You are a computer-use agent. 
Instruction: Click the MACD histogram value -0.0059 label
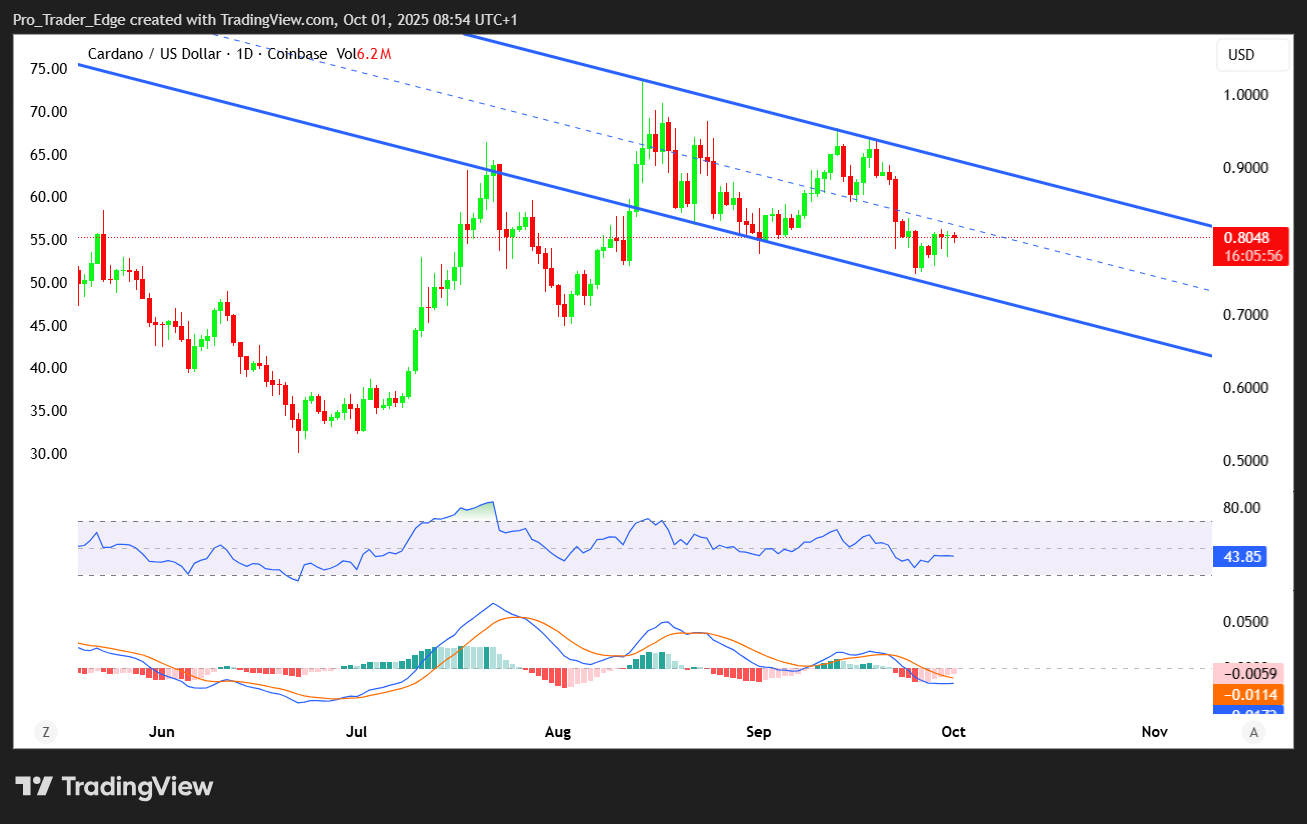point(1246,673)
